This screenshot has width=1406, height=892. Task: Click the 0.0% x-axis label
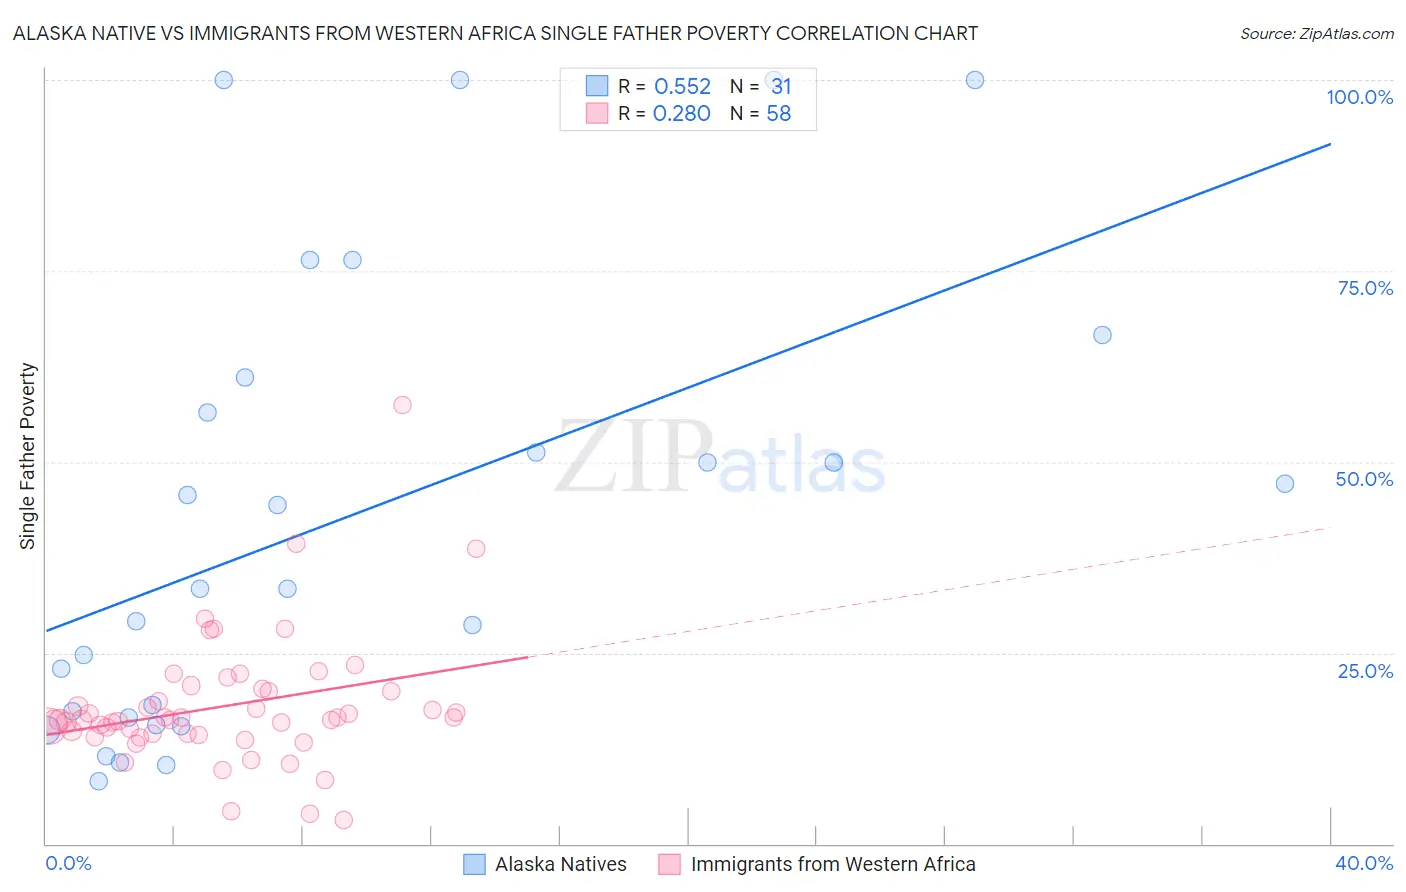68,863
